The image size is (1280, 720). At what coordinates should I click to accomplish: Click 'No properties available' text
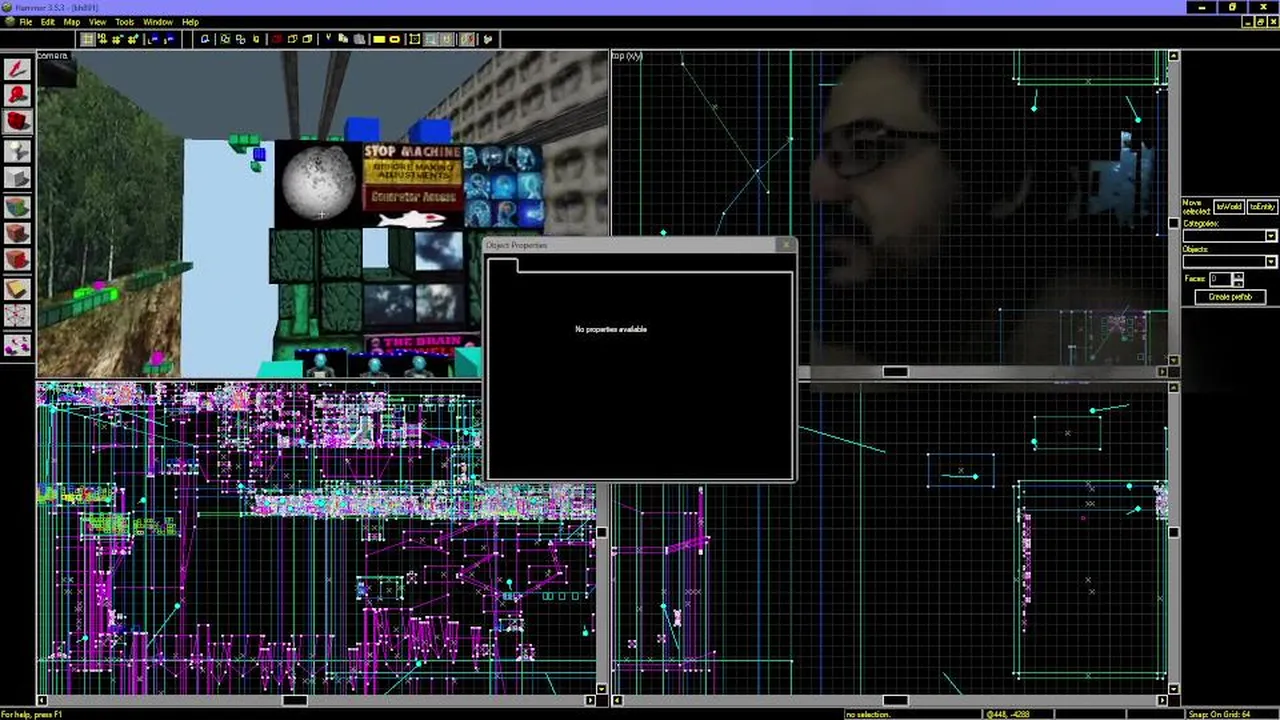[x=611, y=329]
